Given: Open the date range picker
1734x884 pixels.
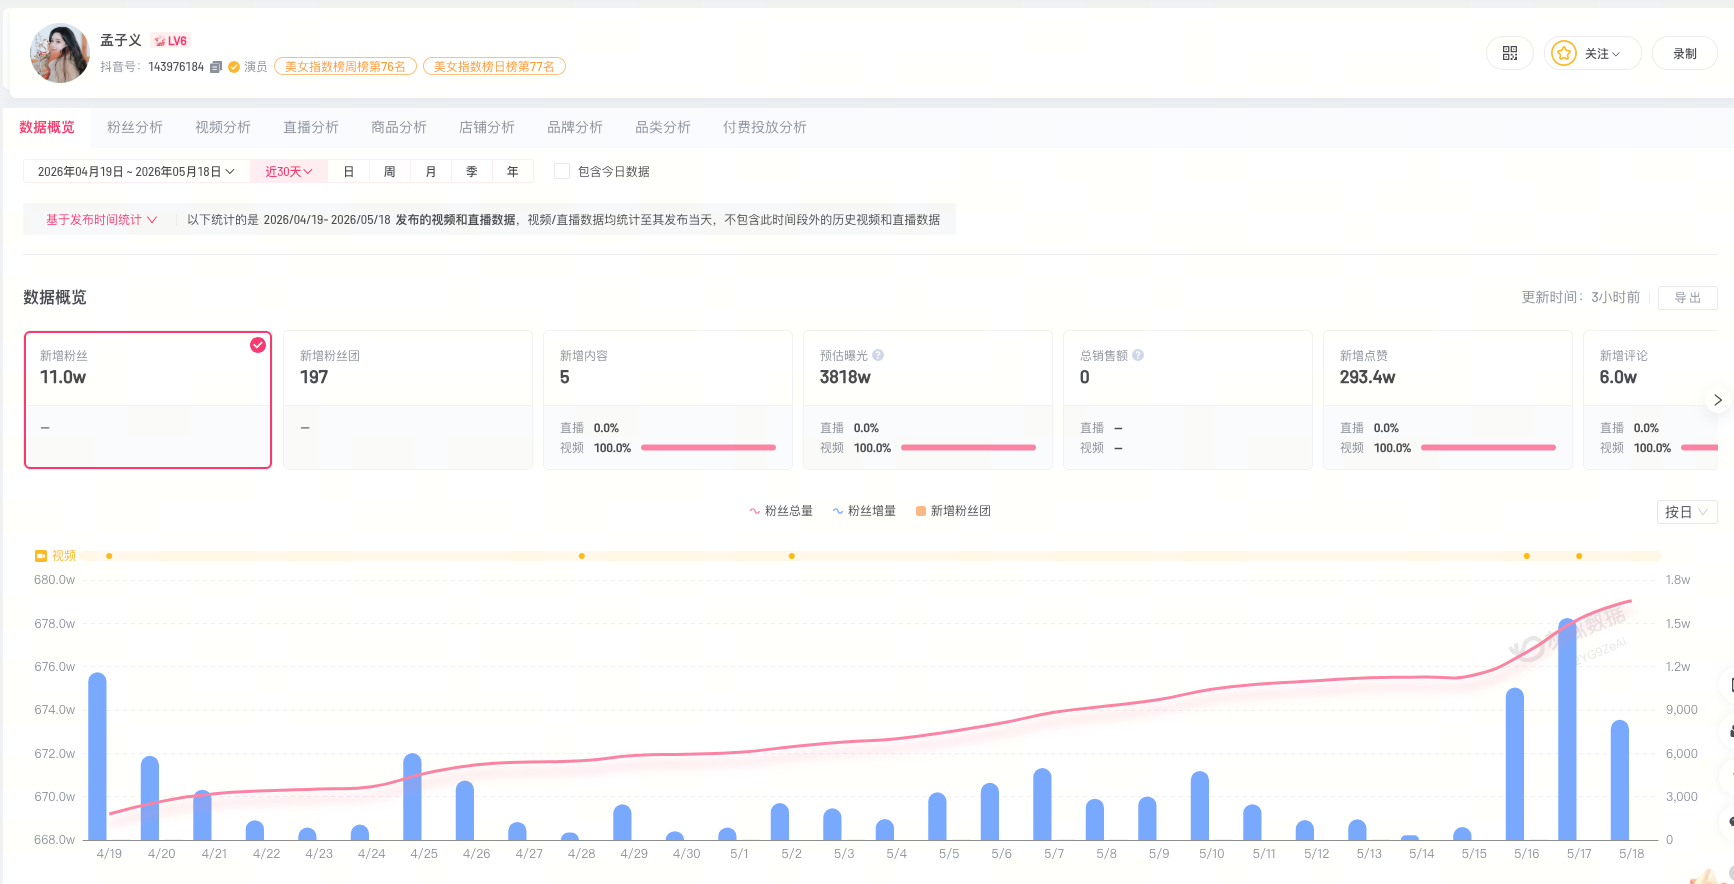Looking at the screenshot, I should pos(136,171).
